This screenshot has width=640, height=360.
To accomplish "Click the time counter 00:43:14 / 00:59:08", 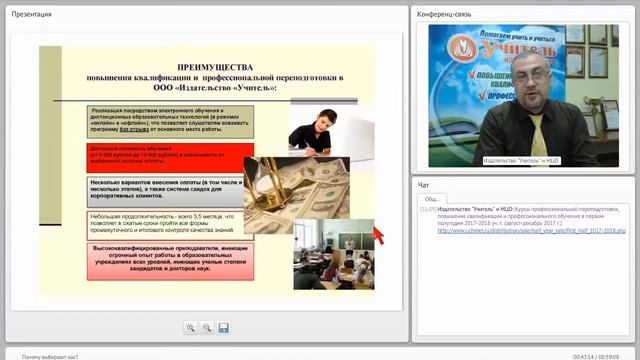I will click(x=596, y=357).
